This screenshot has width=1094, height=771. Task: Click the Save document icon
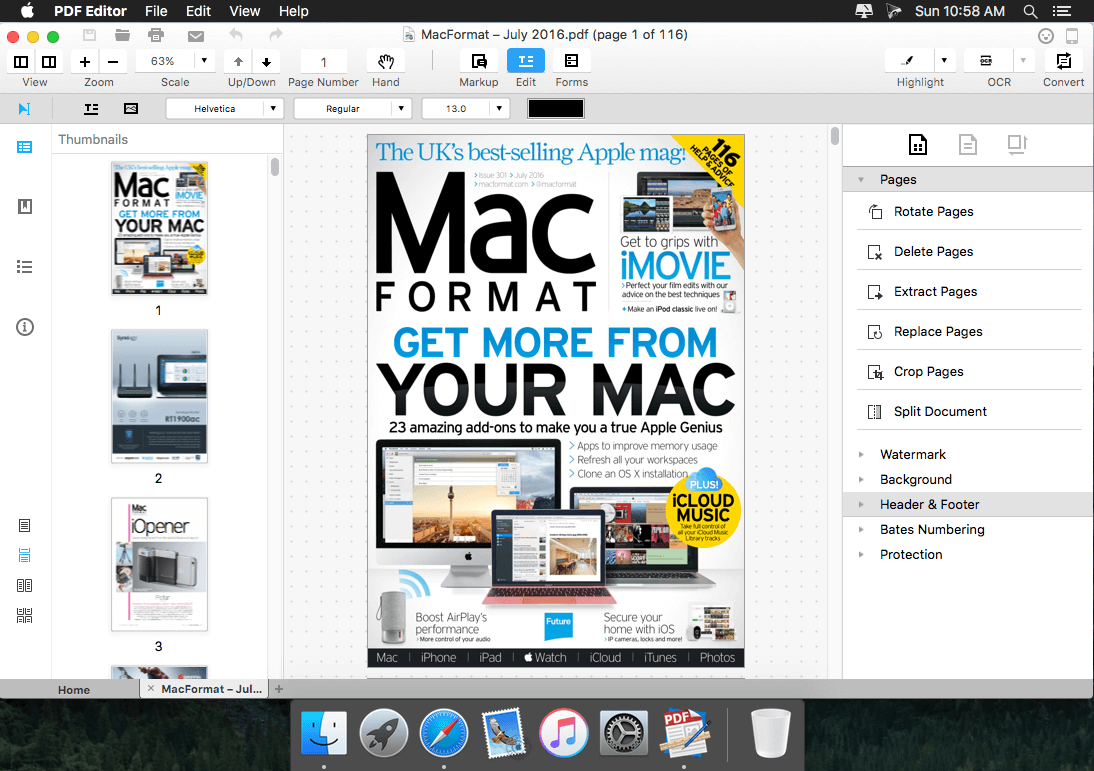click(x=89, y=35)
